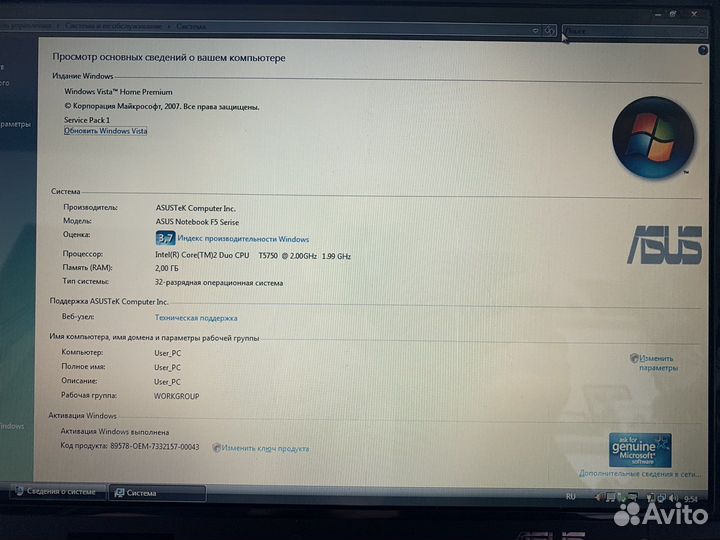This screenshot has width=720, height=540.
Task: Select User_PC next to Полное имя
Action: pos(168,367)
